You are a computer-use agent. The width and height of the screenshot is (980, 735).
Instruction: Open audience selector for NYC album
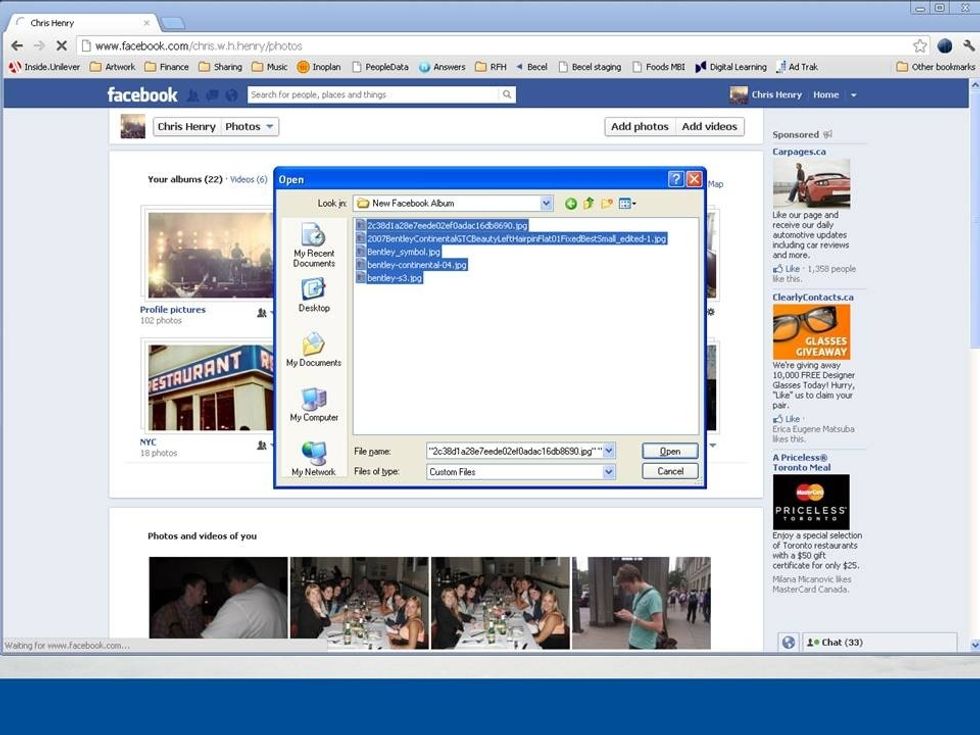(265, 445)
